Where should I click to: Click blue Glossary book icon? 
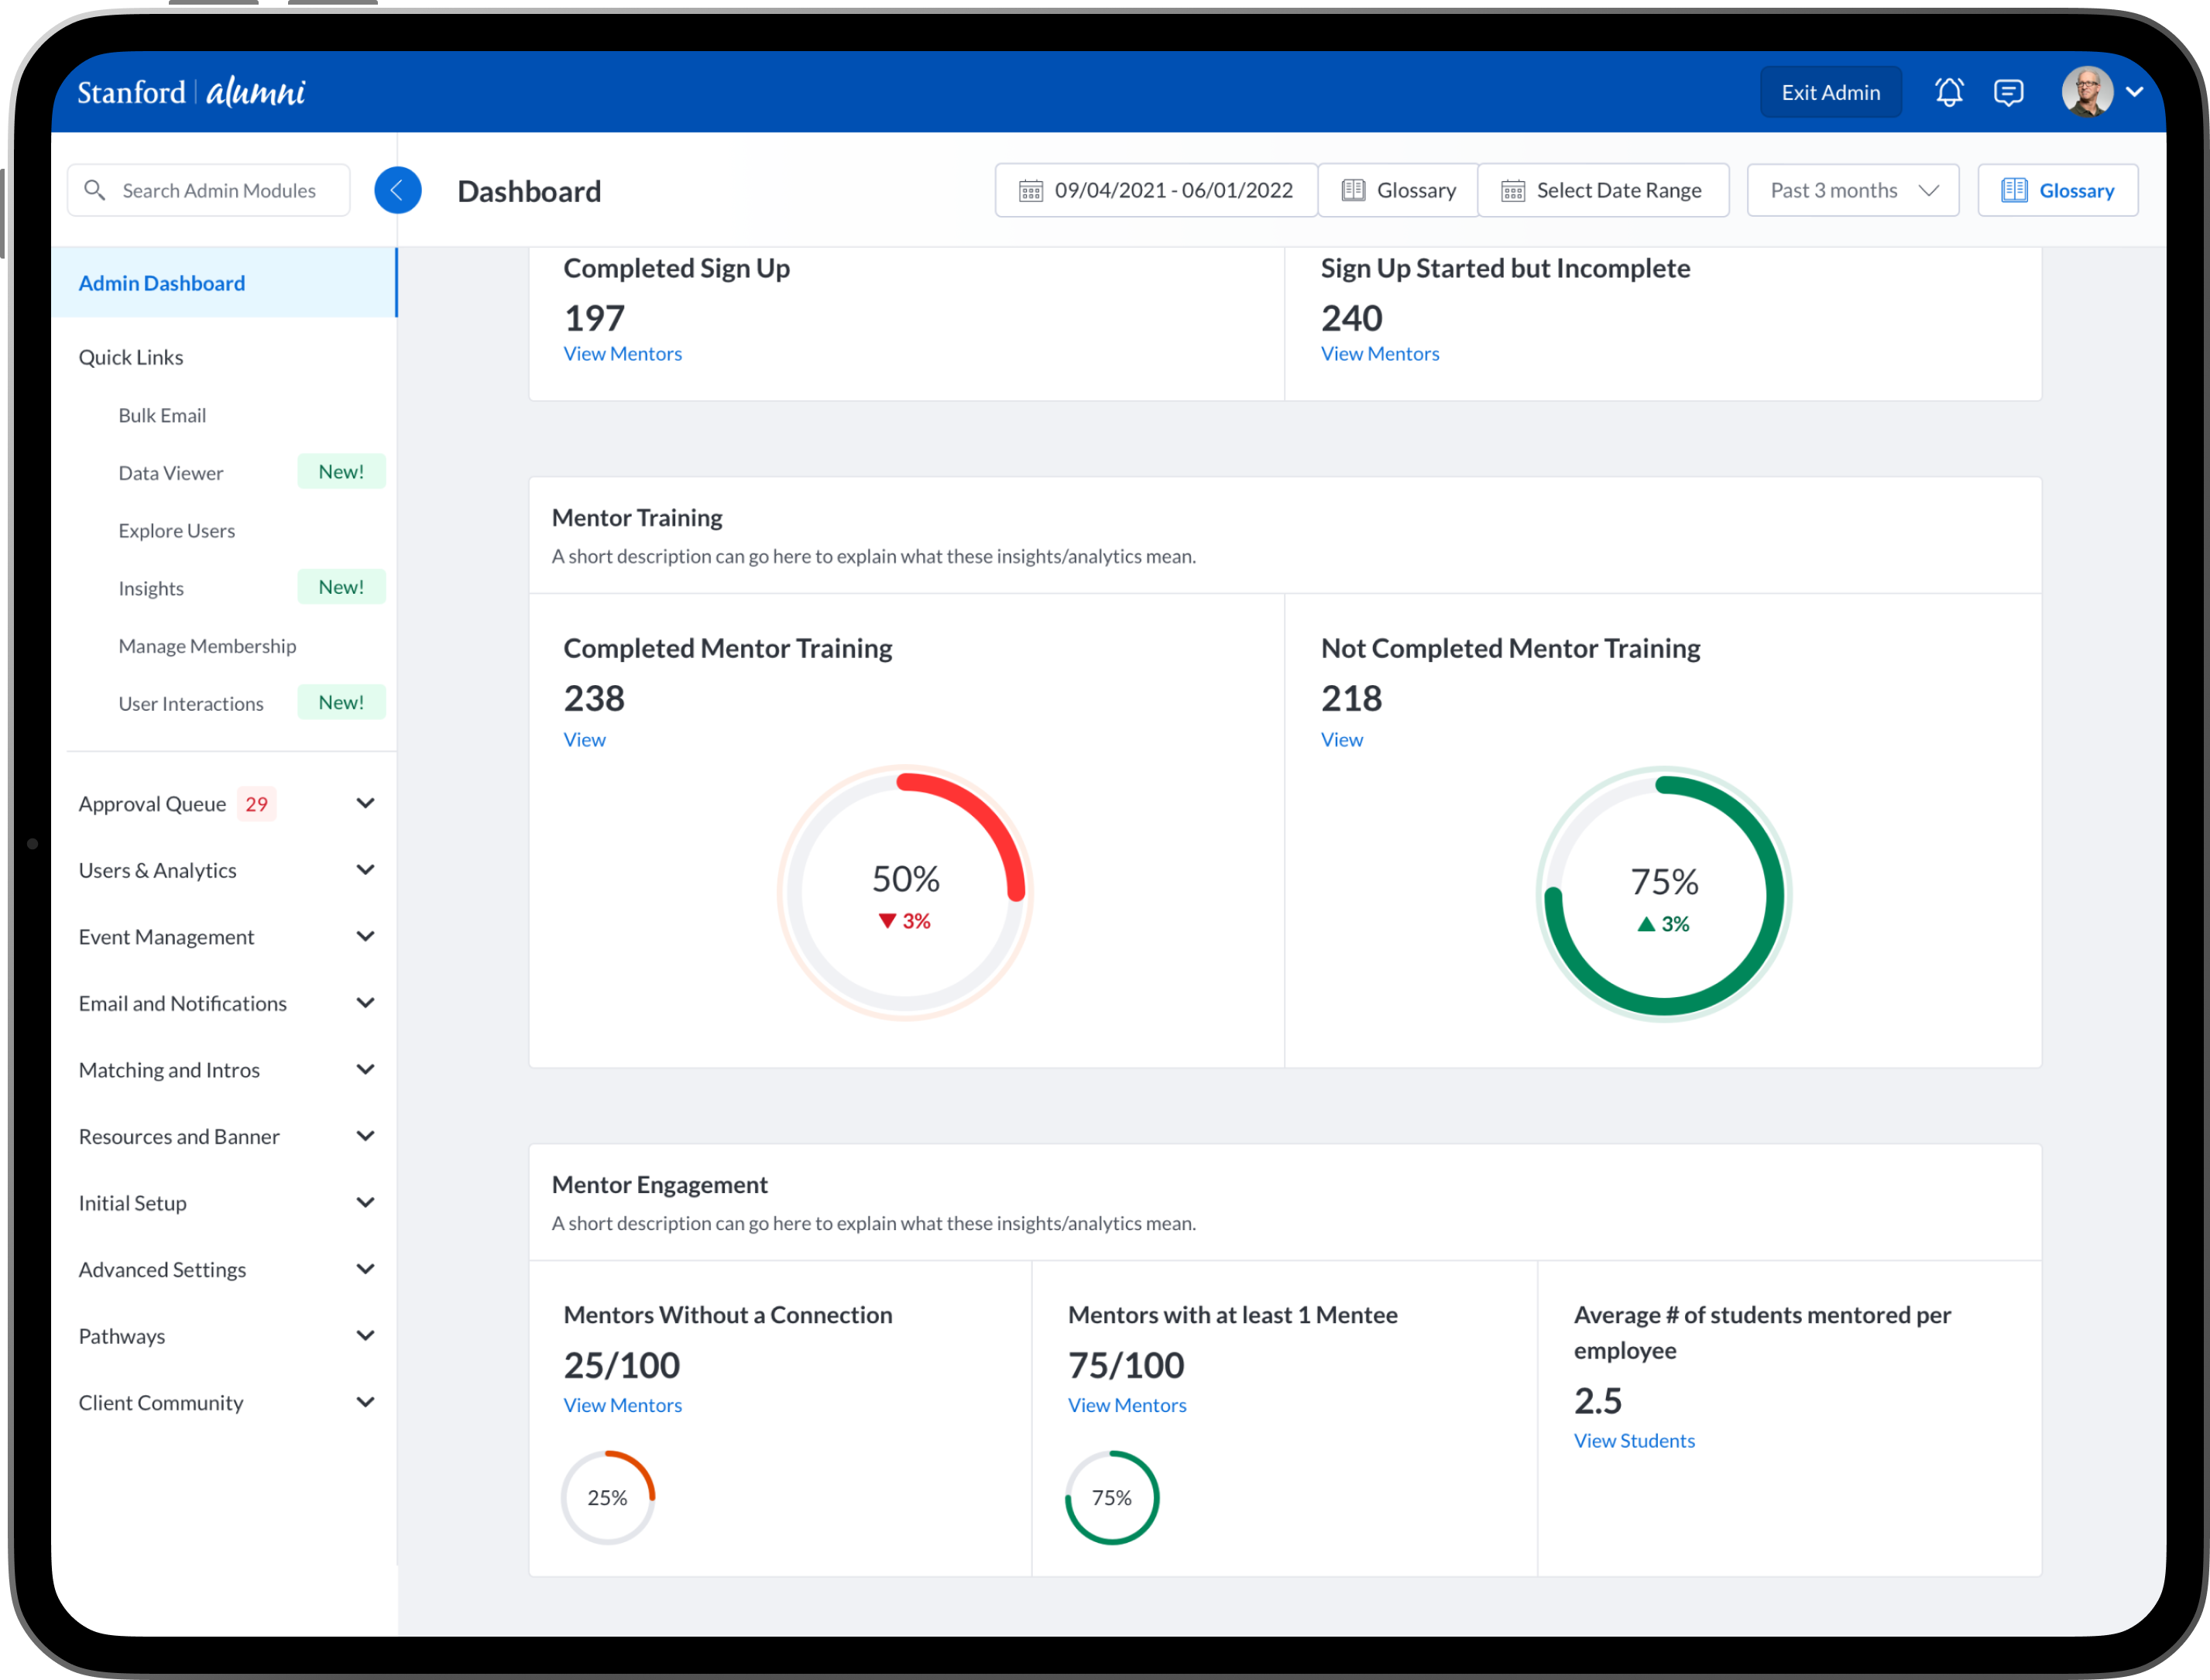coord(2014,190)
